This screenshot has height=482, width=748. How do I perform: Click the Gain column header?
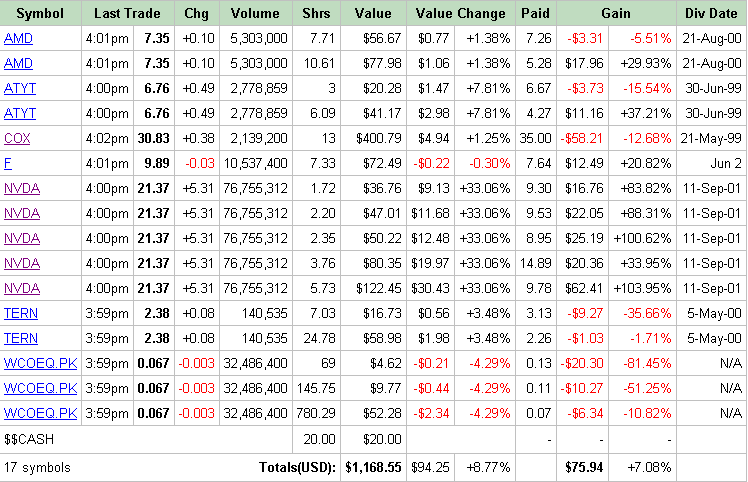616,13
